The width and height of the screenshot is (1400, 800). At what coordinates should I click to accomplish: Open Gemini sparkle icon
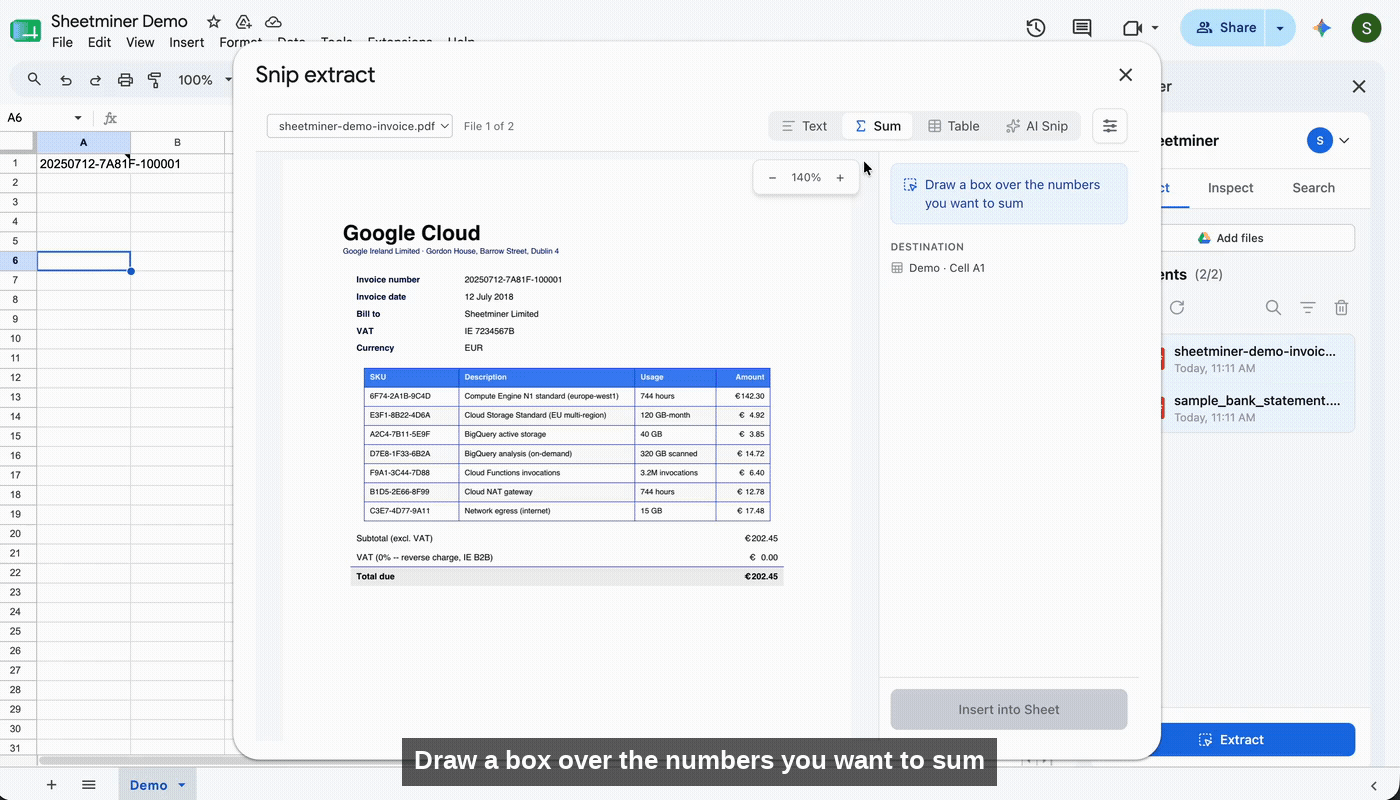pyautogui.click(x=1322, y=28)
